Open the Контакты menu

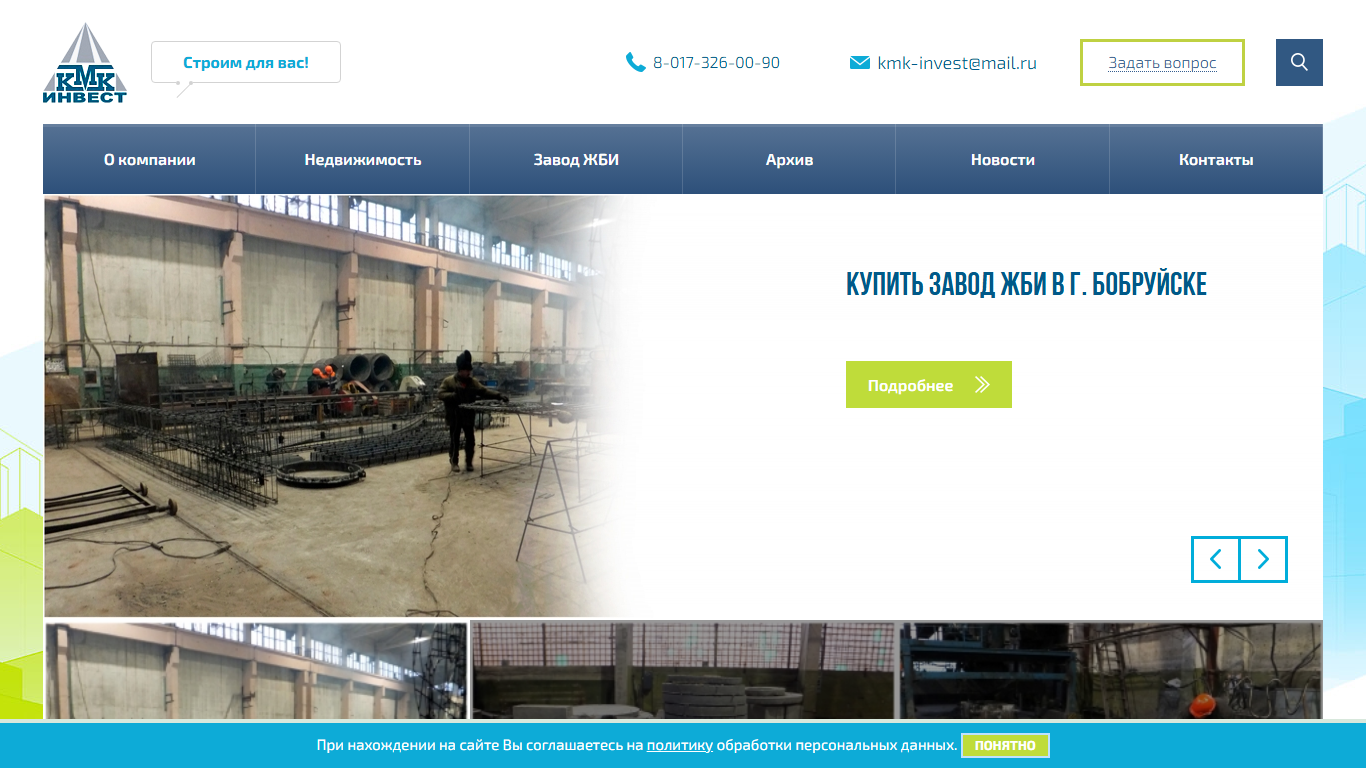pyautogui.click(x=1216, y=159)
